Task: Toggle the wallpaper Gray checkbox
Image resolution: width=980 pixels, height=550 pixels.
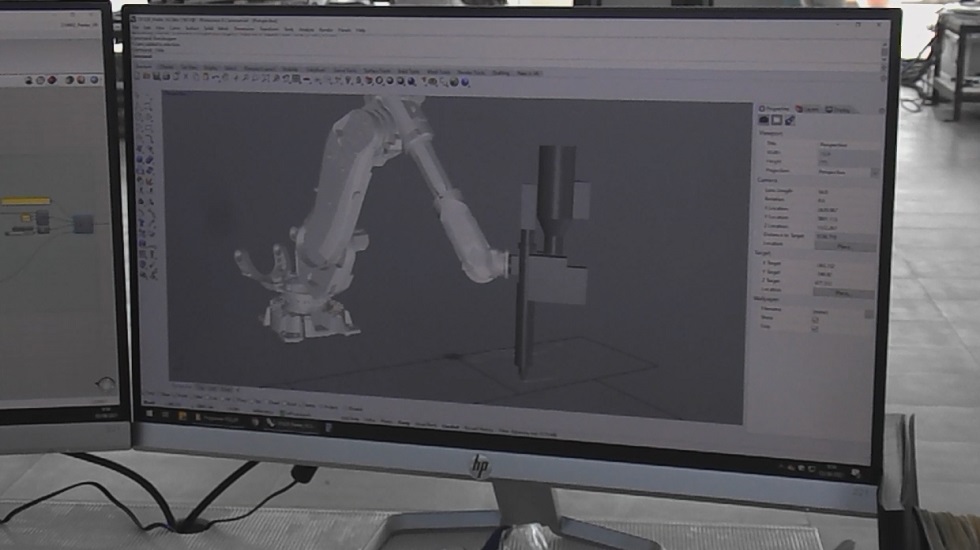Action: coord(814,328)
